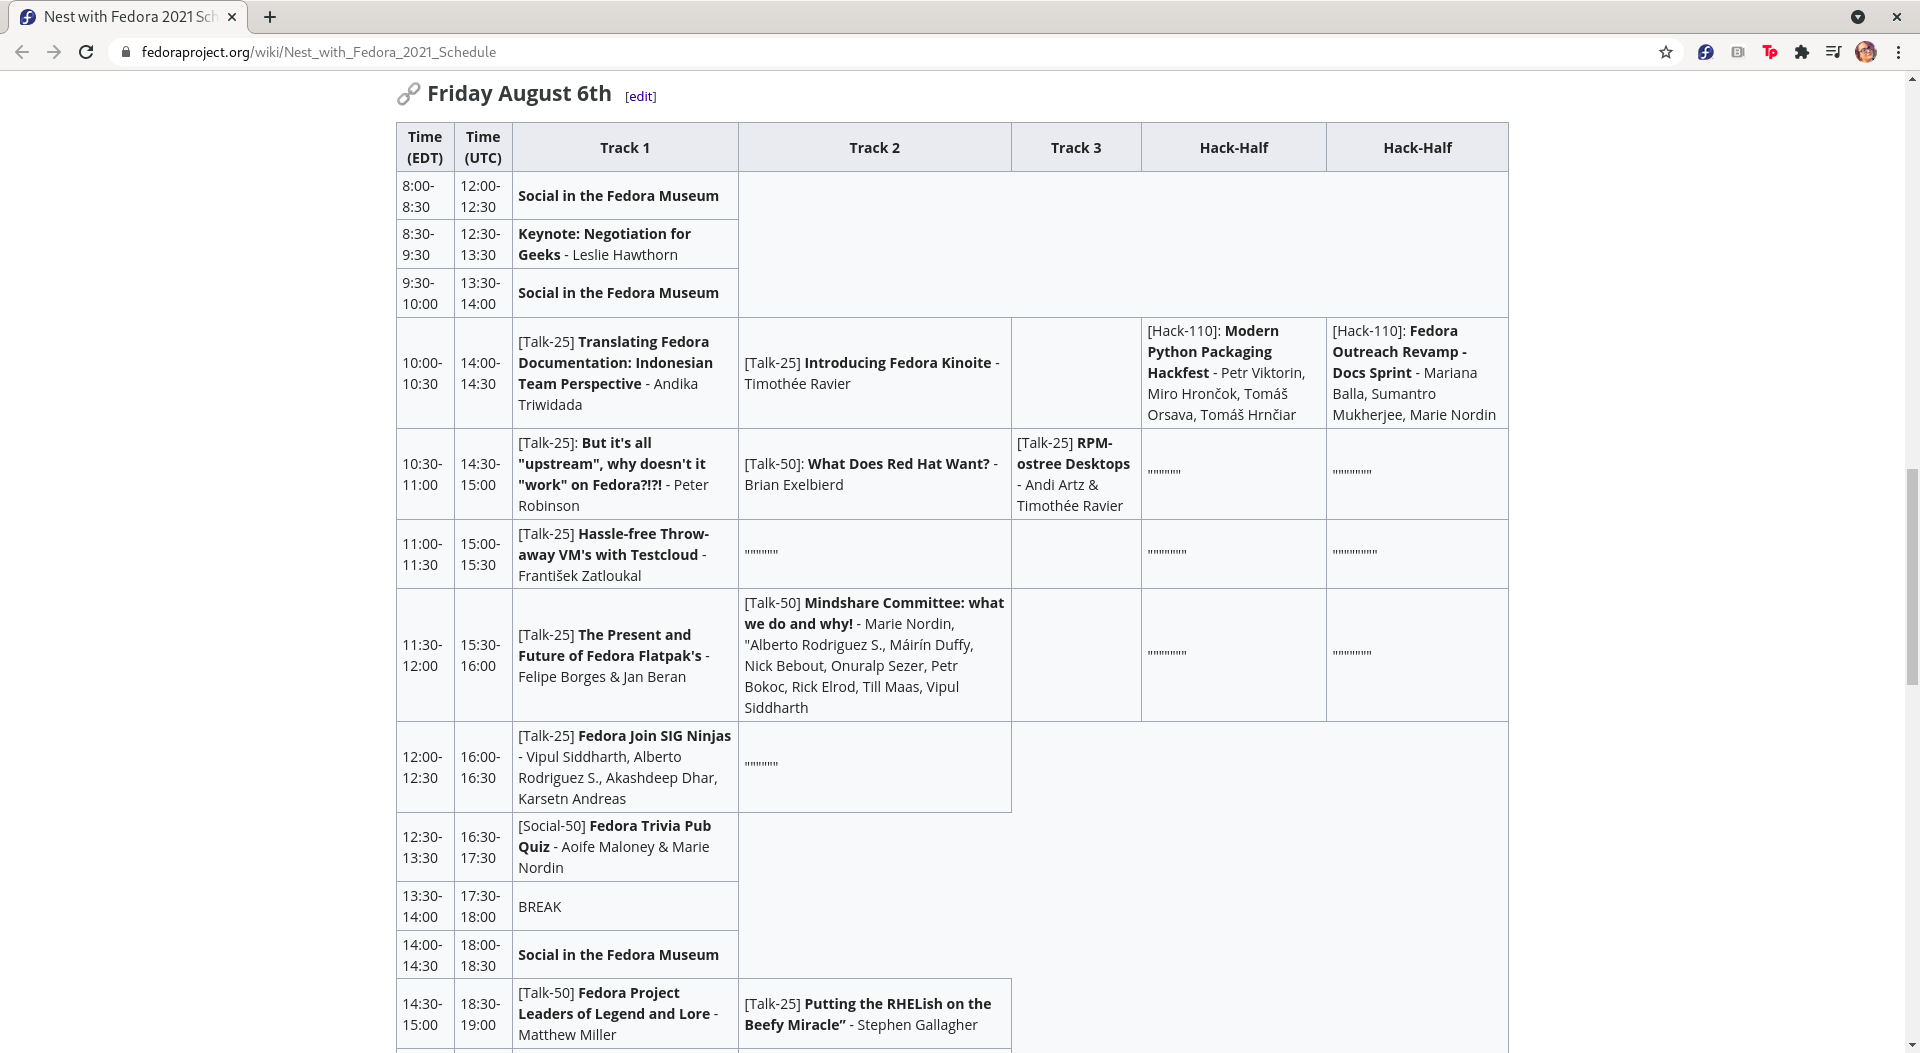View site security lock information
The image size is (1920, 1053).
[125, 52]
